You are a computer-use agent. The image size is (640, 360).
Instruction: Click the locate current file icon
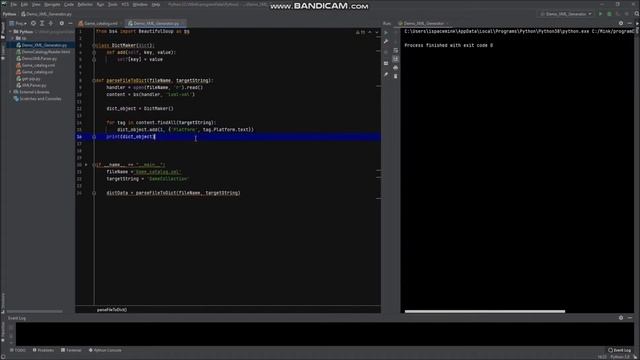tap(33, 23)
